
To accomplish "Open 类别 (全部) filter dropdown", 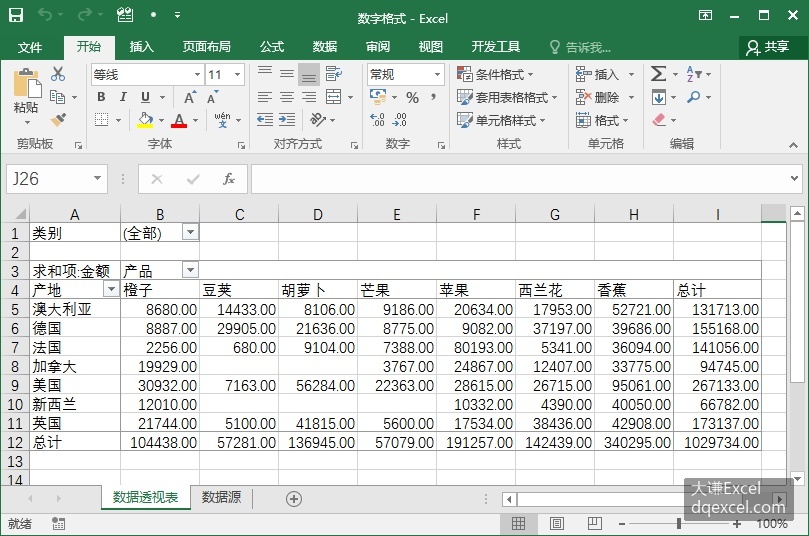I will pyautogui.click(x=190, y=232).
